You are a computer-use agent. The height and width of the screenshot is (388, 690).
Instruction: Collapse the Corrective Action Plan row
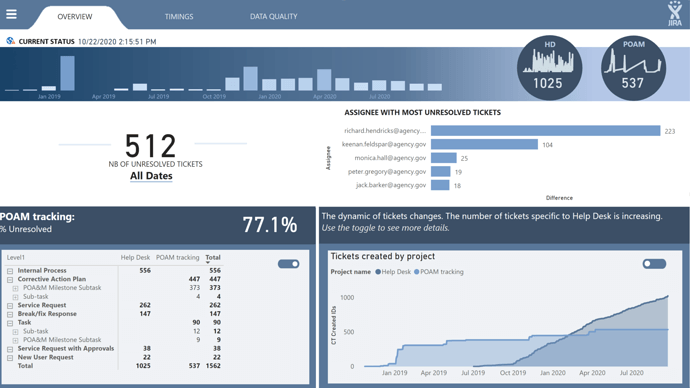pyautogui.click(x=10, y=280)
